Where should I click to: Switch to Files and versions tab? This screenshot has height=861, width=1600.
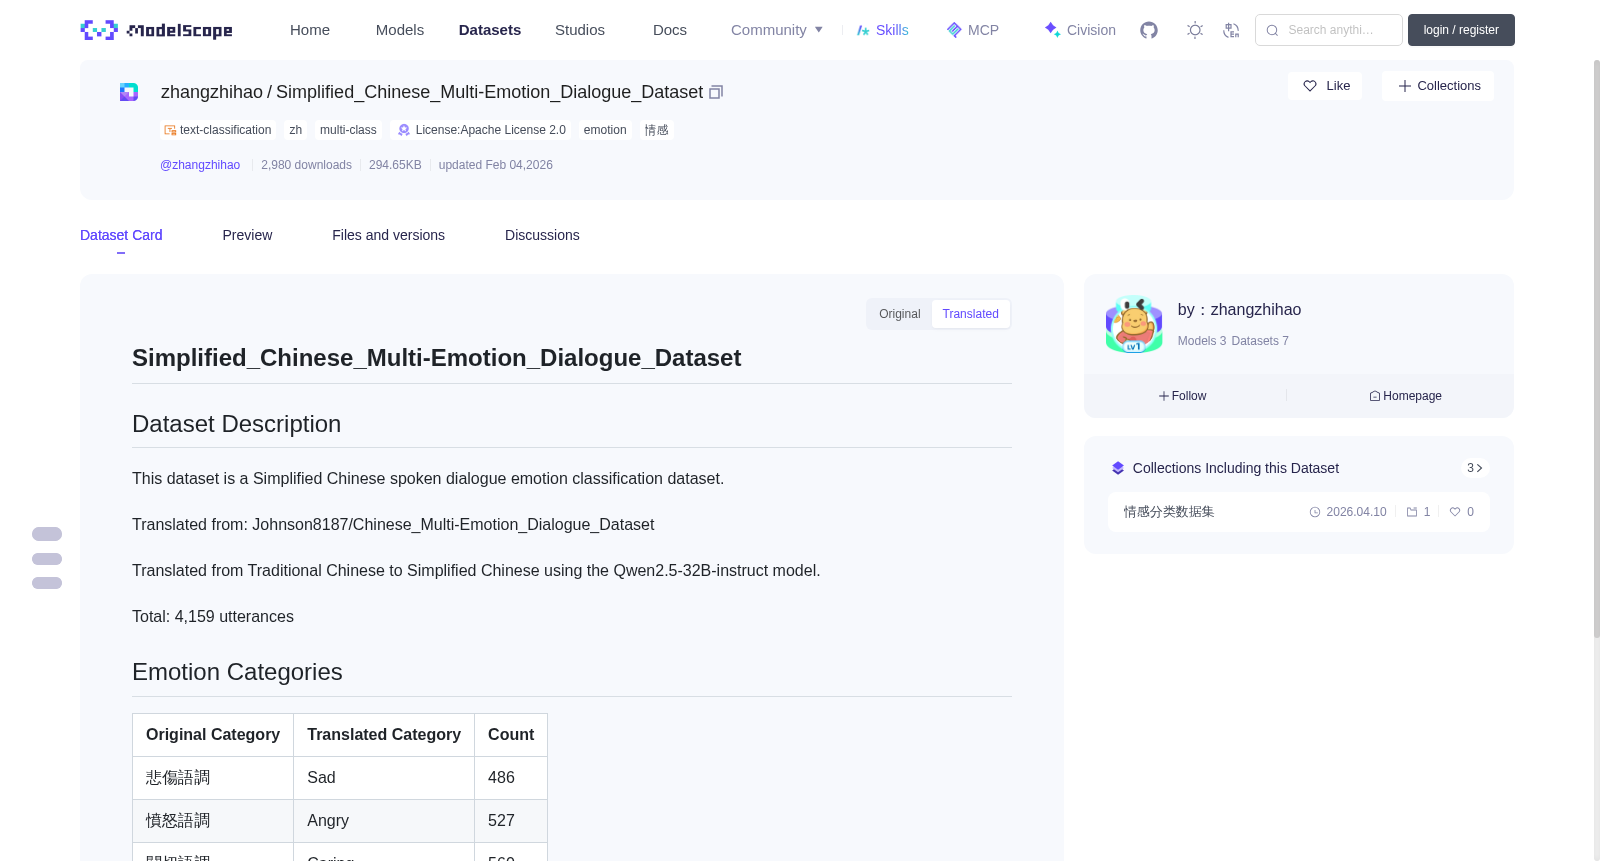point(388,235)
